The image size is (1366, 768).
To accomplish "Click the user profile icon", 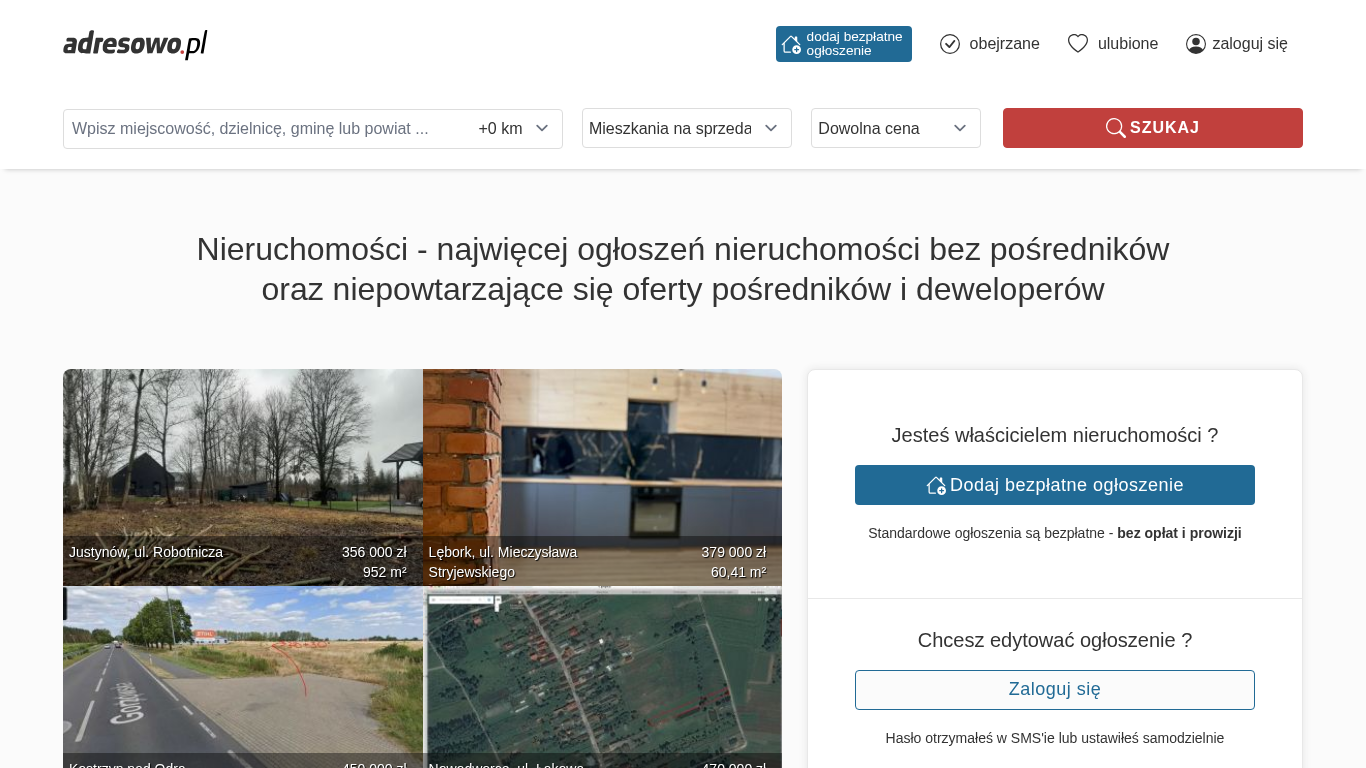I will [1196, 44].
